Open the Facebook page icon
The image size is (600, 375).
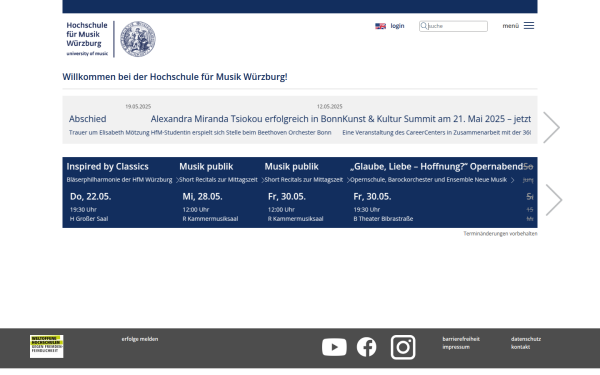pos(366,347)
